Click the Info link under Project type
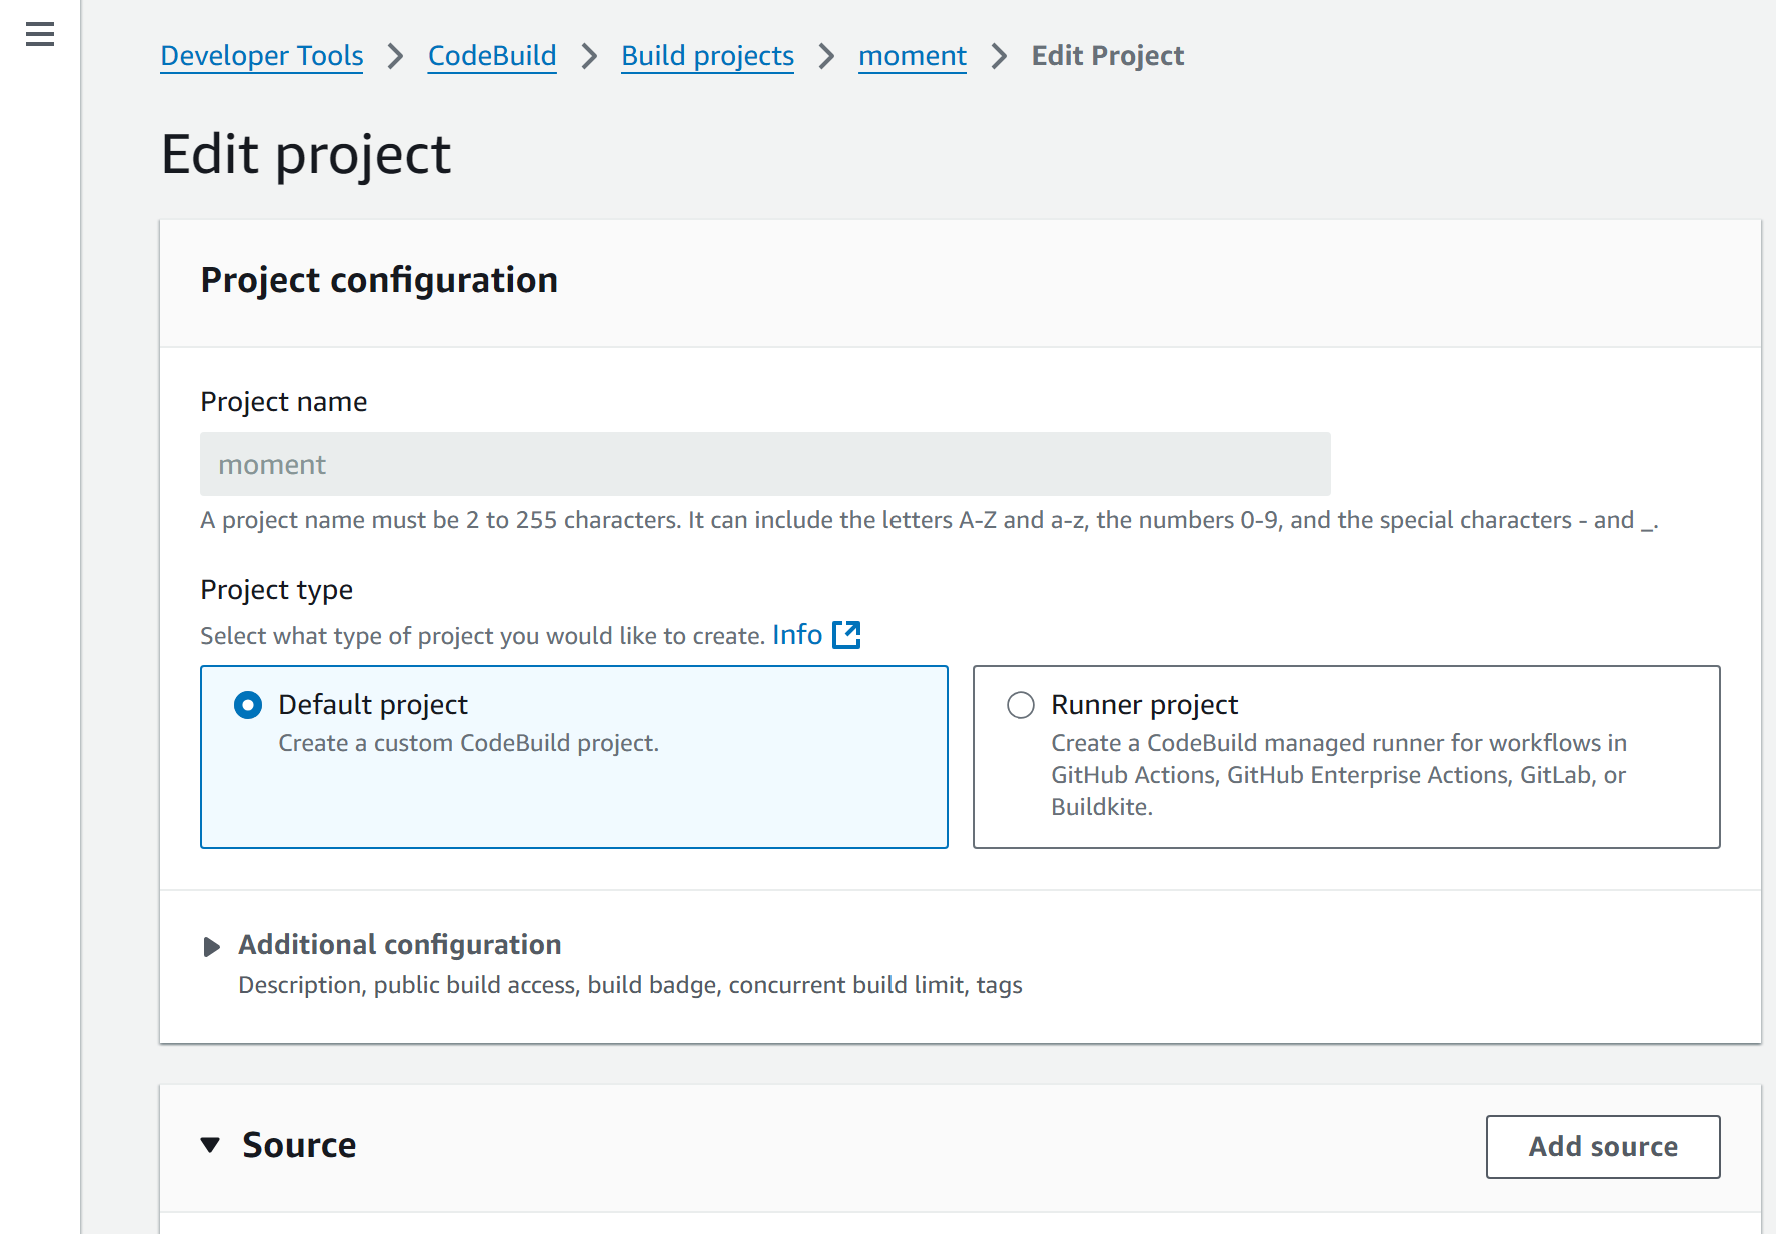The image size is (1776, 1234). click(x=797, y=635)
